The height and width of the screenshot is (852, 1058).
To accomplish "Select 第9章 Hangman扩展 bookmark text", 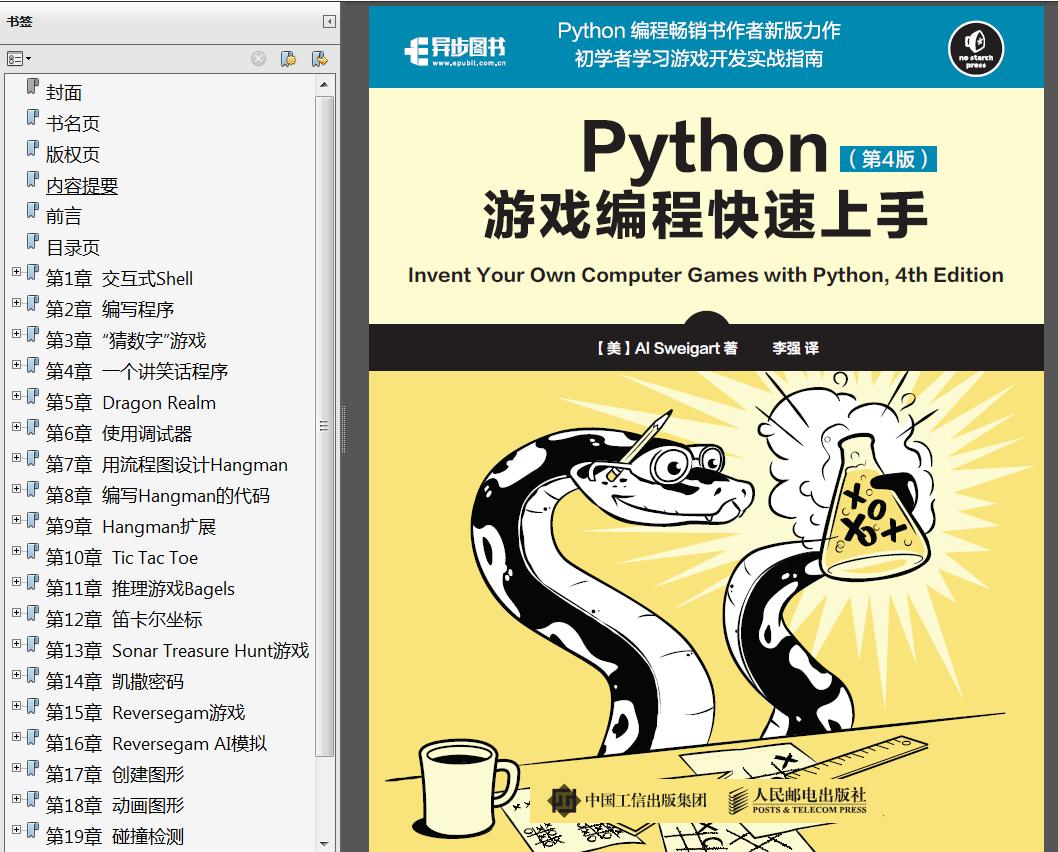I will pos(131,527).
